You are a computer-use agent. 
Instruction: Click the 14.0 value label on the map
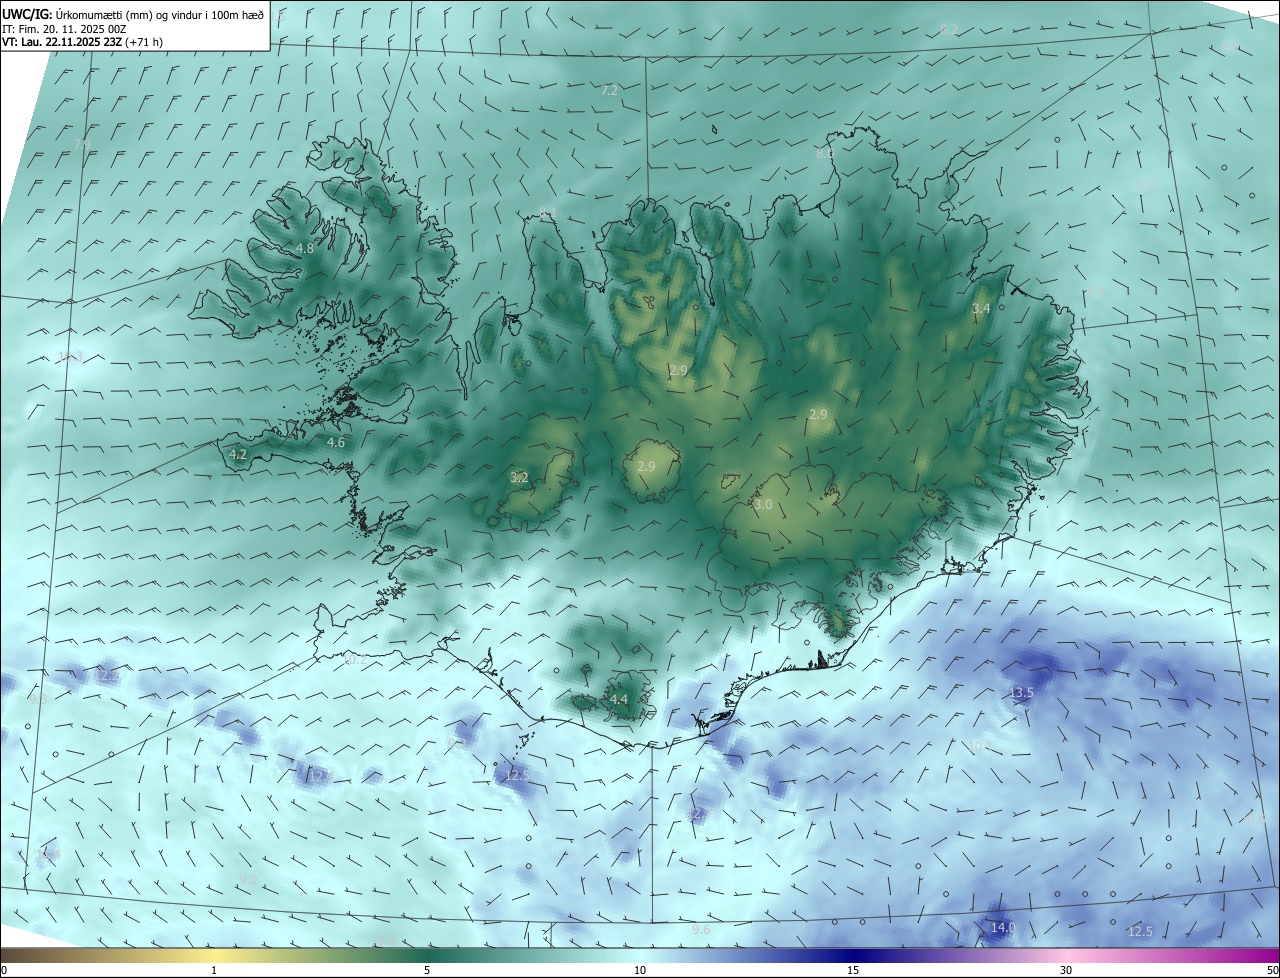click(1003, 928)
